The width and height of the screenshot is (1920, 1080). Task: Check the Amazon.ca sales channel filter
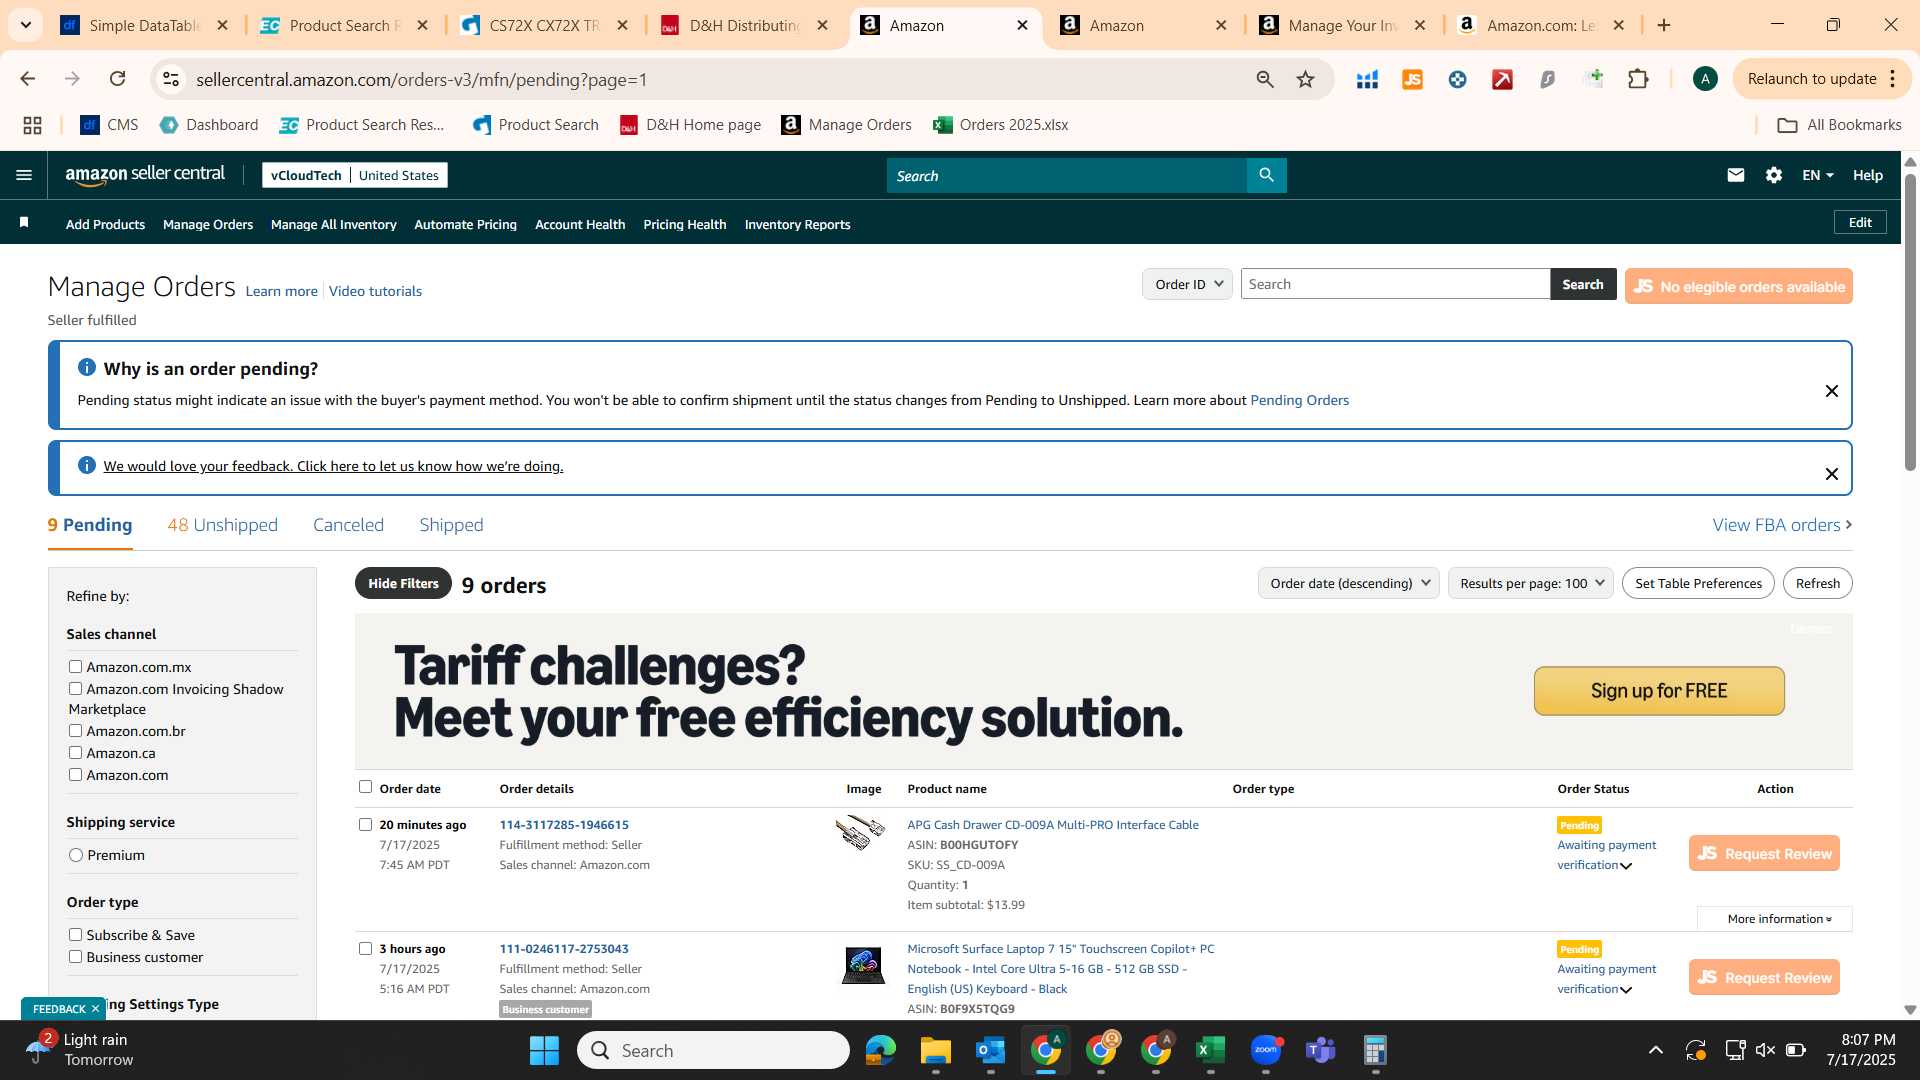click(75, 753)
